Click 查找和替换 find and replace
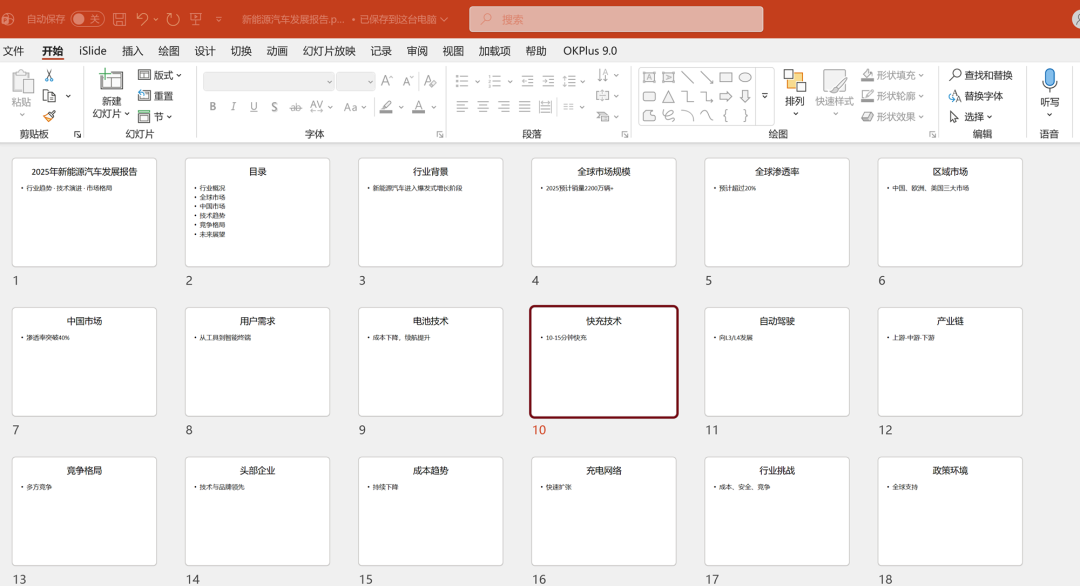This screenshot has width=1080, height=586. [981, 75]
